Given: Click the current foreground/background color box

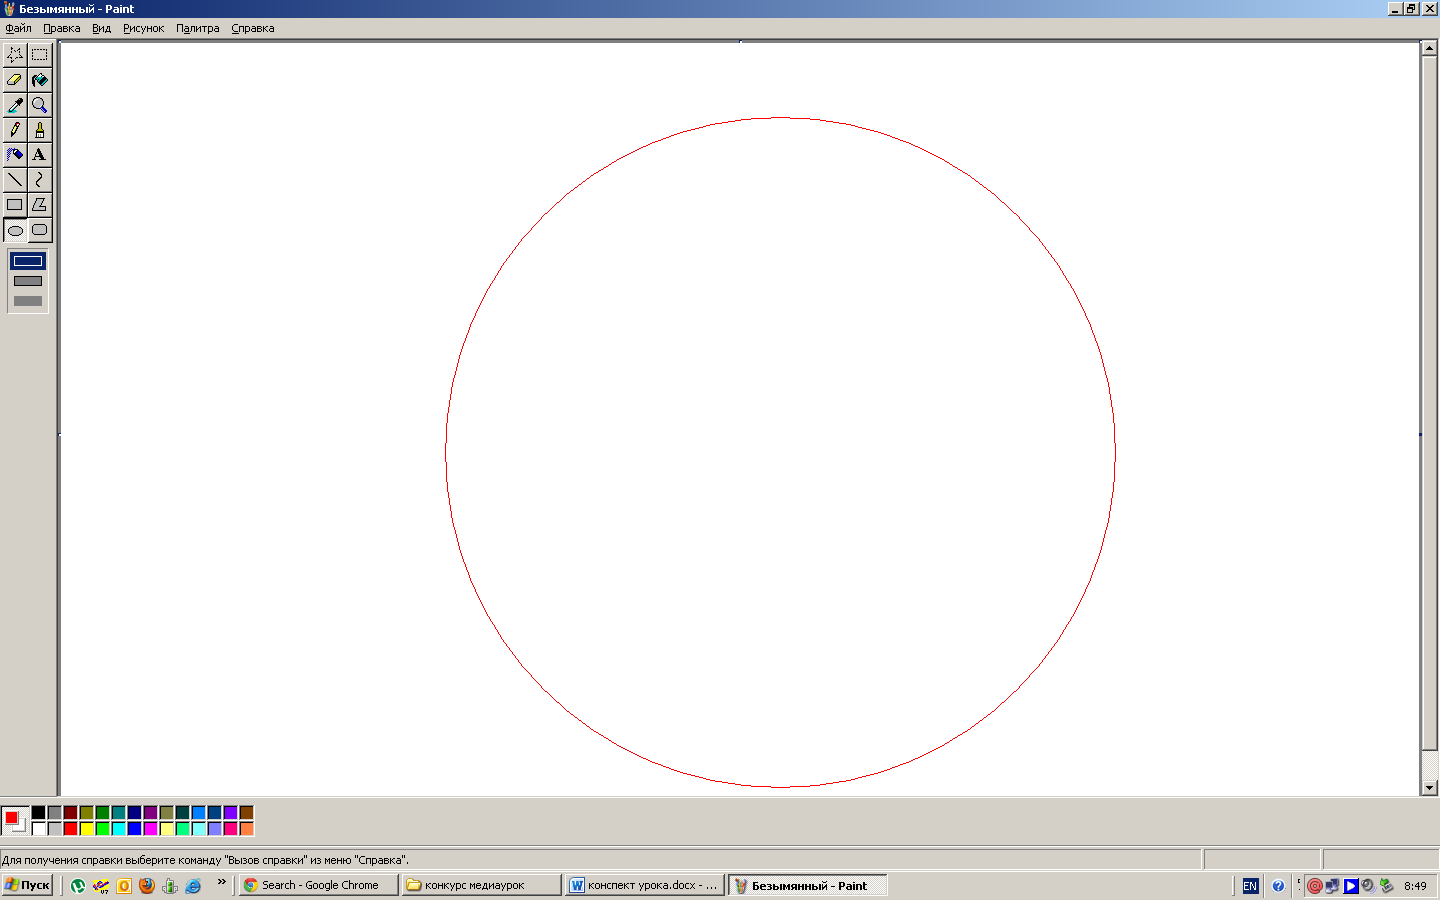Looking at the screenshot, I should click(x=15, y=821).
